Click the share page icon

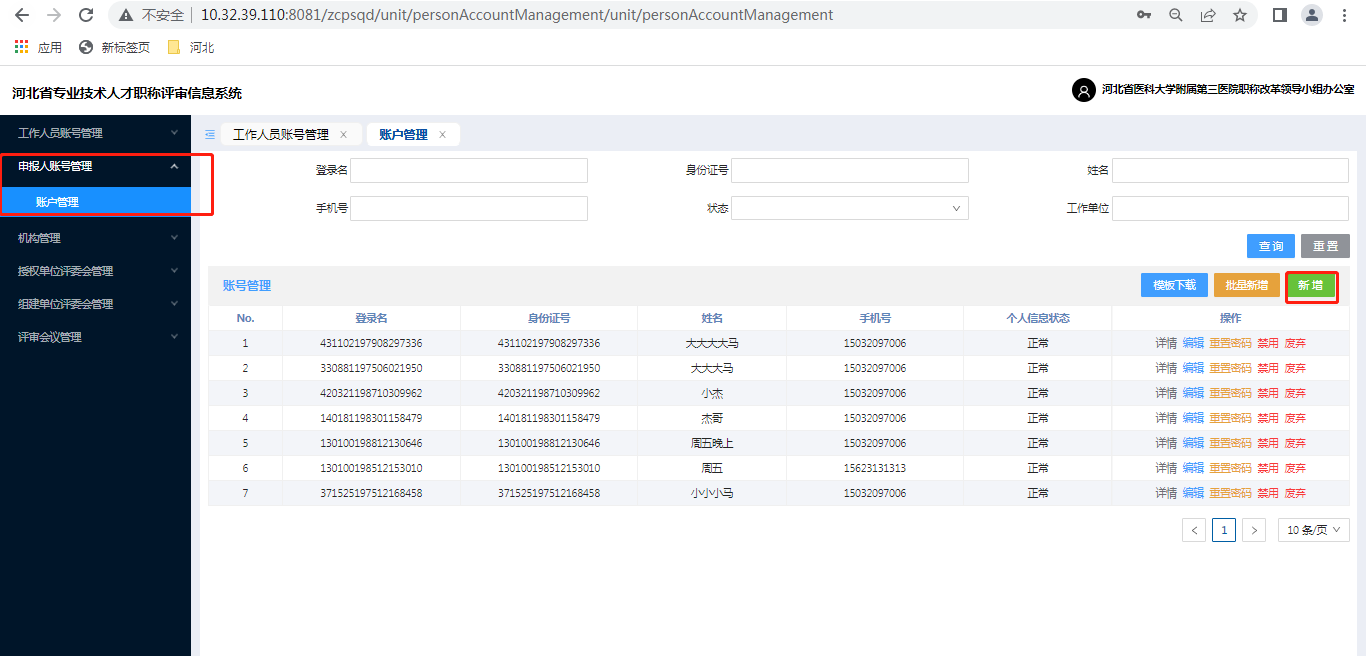pos(1208,15)
